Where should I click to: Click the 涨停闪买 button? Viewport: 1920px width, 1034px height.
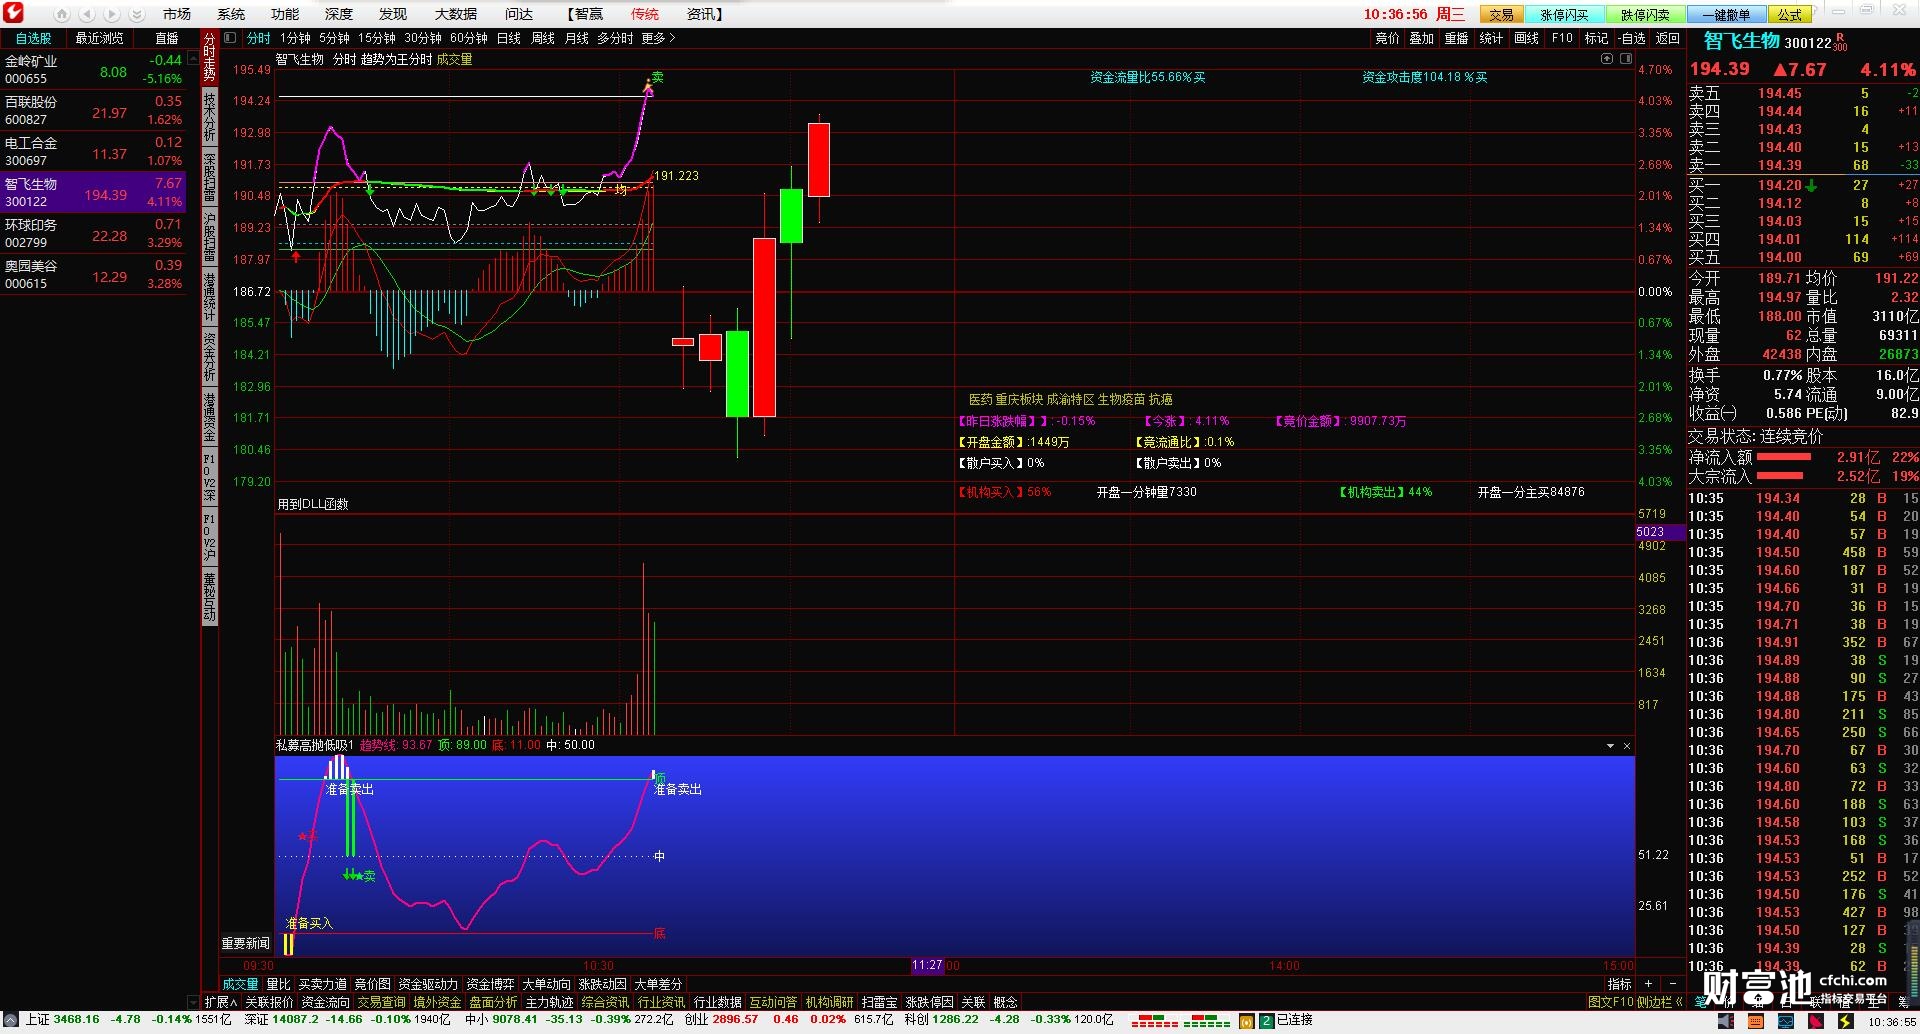(1564, 14)
